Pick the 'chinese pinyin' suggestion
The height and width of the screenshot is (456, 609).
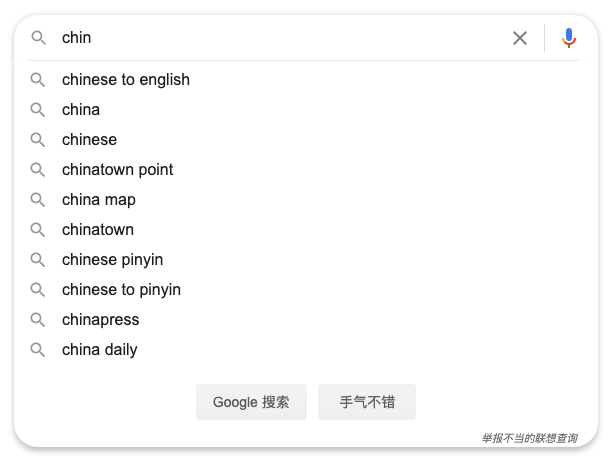coord(112,260)
